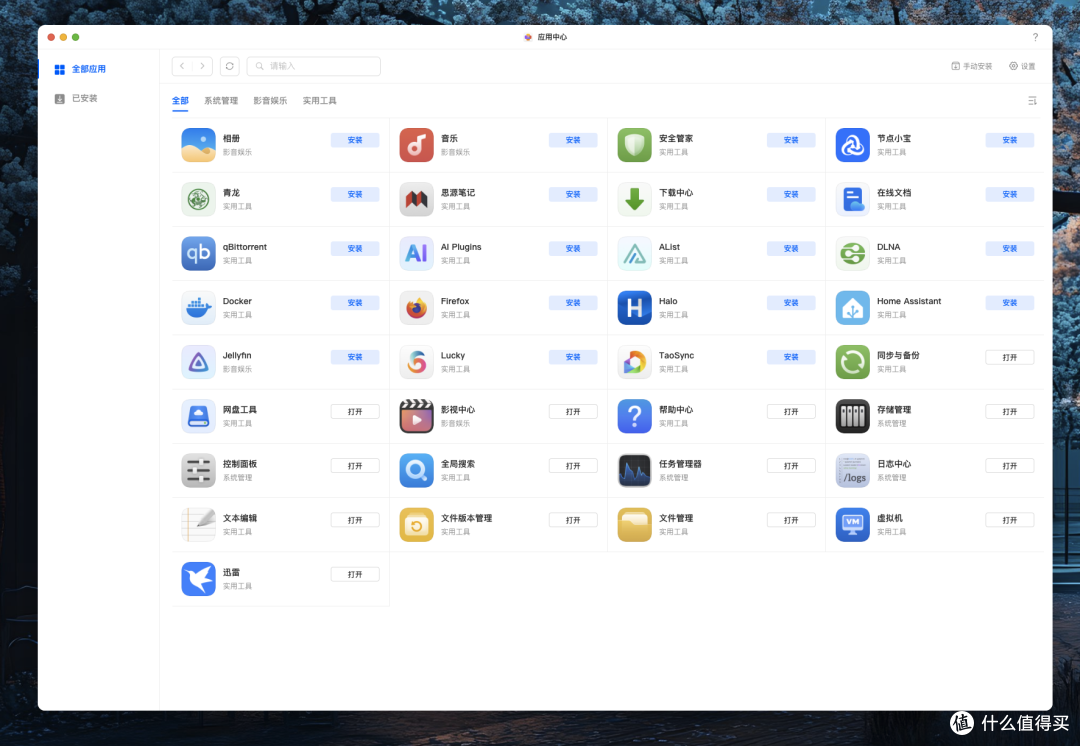Click the AList app icon
1080x746 pixels.
click(x=634, y=253)
